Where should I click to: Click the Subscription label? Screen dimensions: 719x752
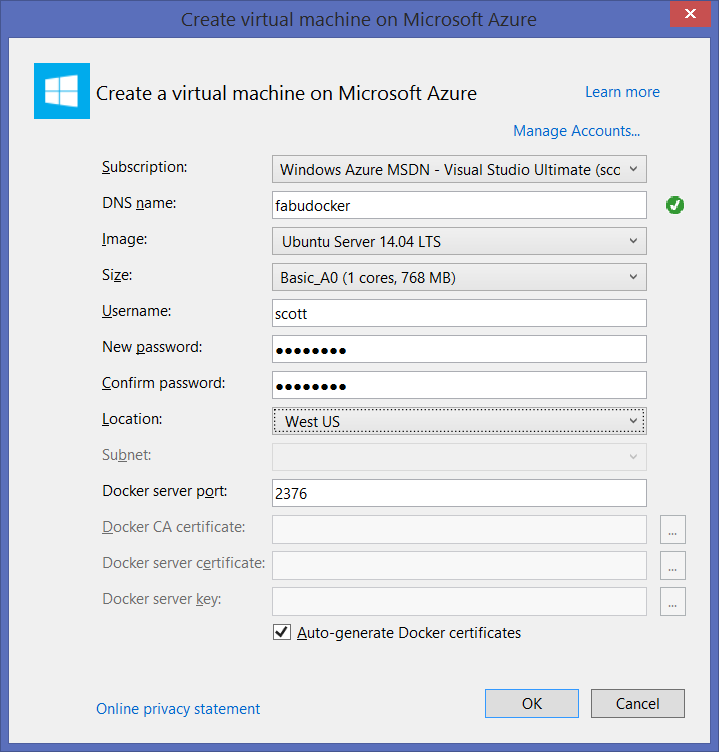pyautogui.click(x=144, y=167)
